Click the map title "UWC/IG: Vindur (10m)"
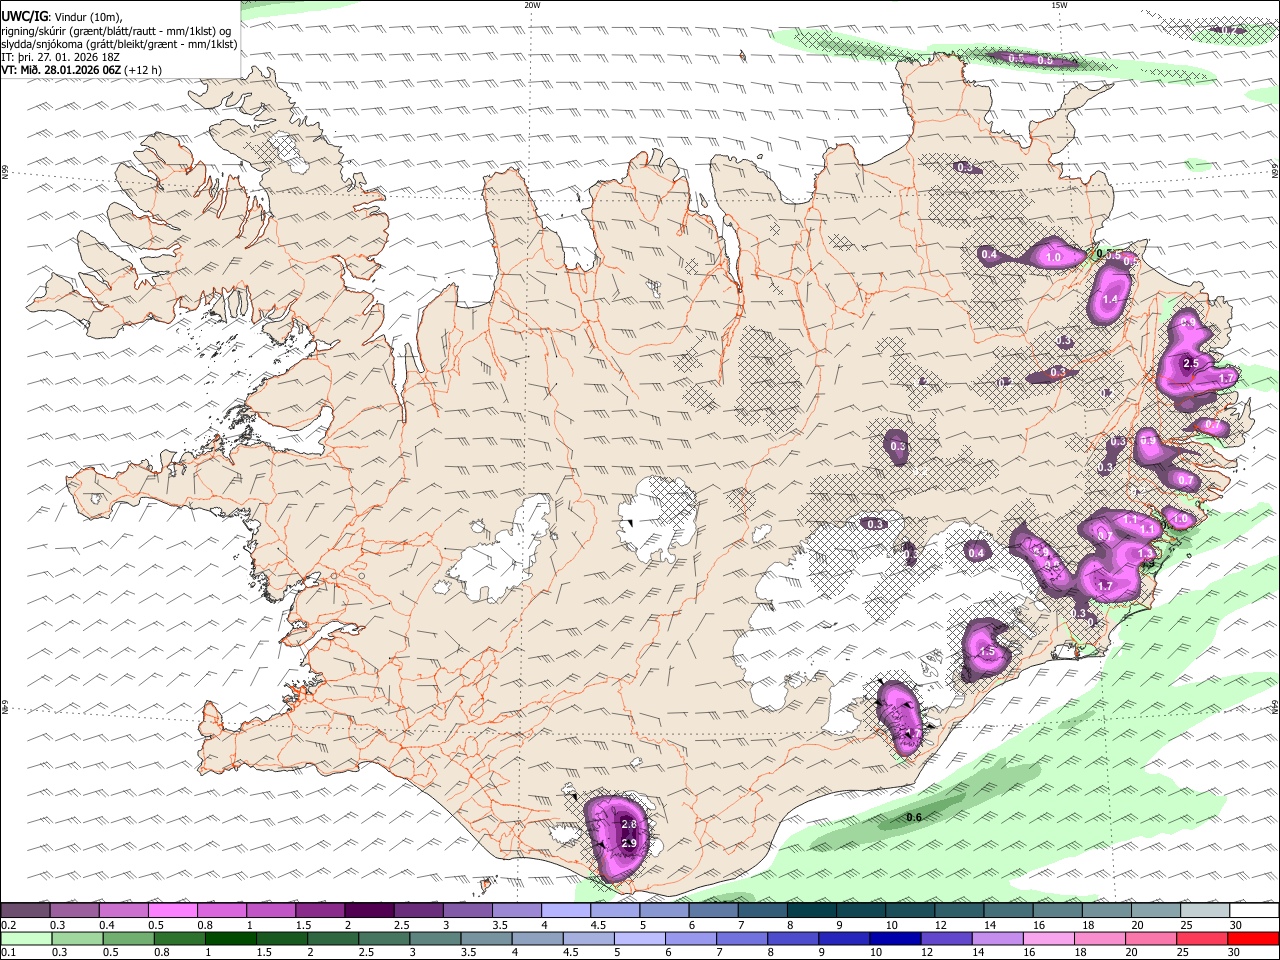 point(61,16)
